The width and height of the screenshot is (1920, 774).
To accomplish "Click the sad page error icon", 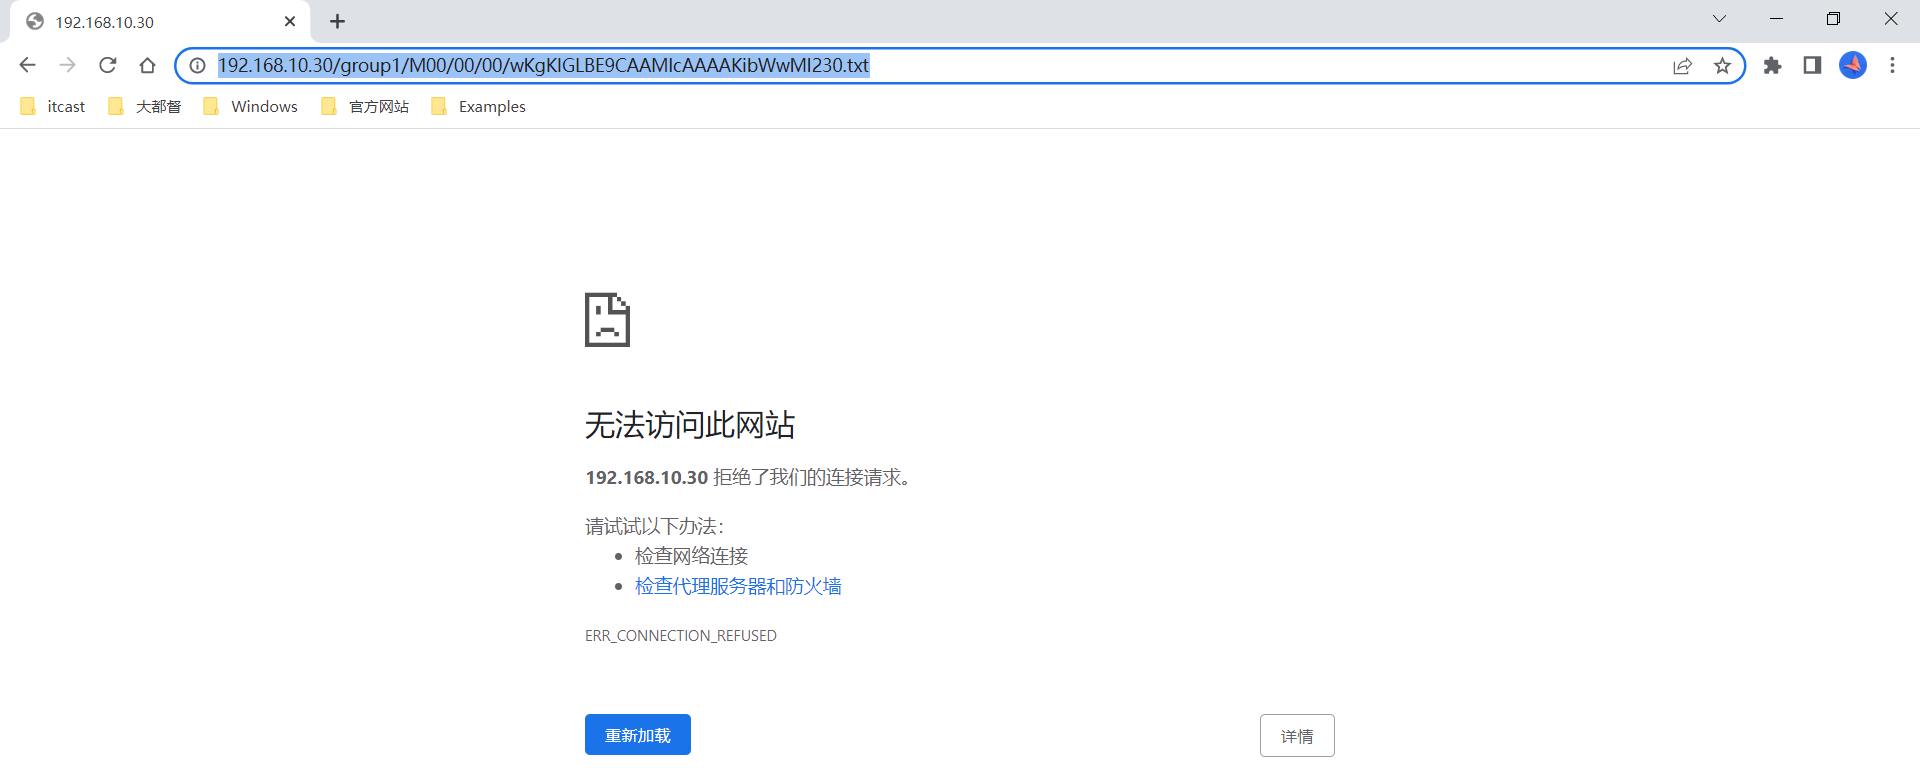I will (x=607, y=320).
